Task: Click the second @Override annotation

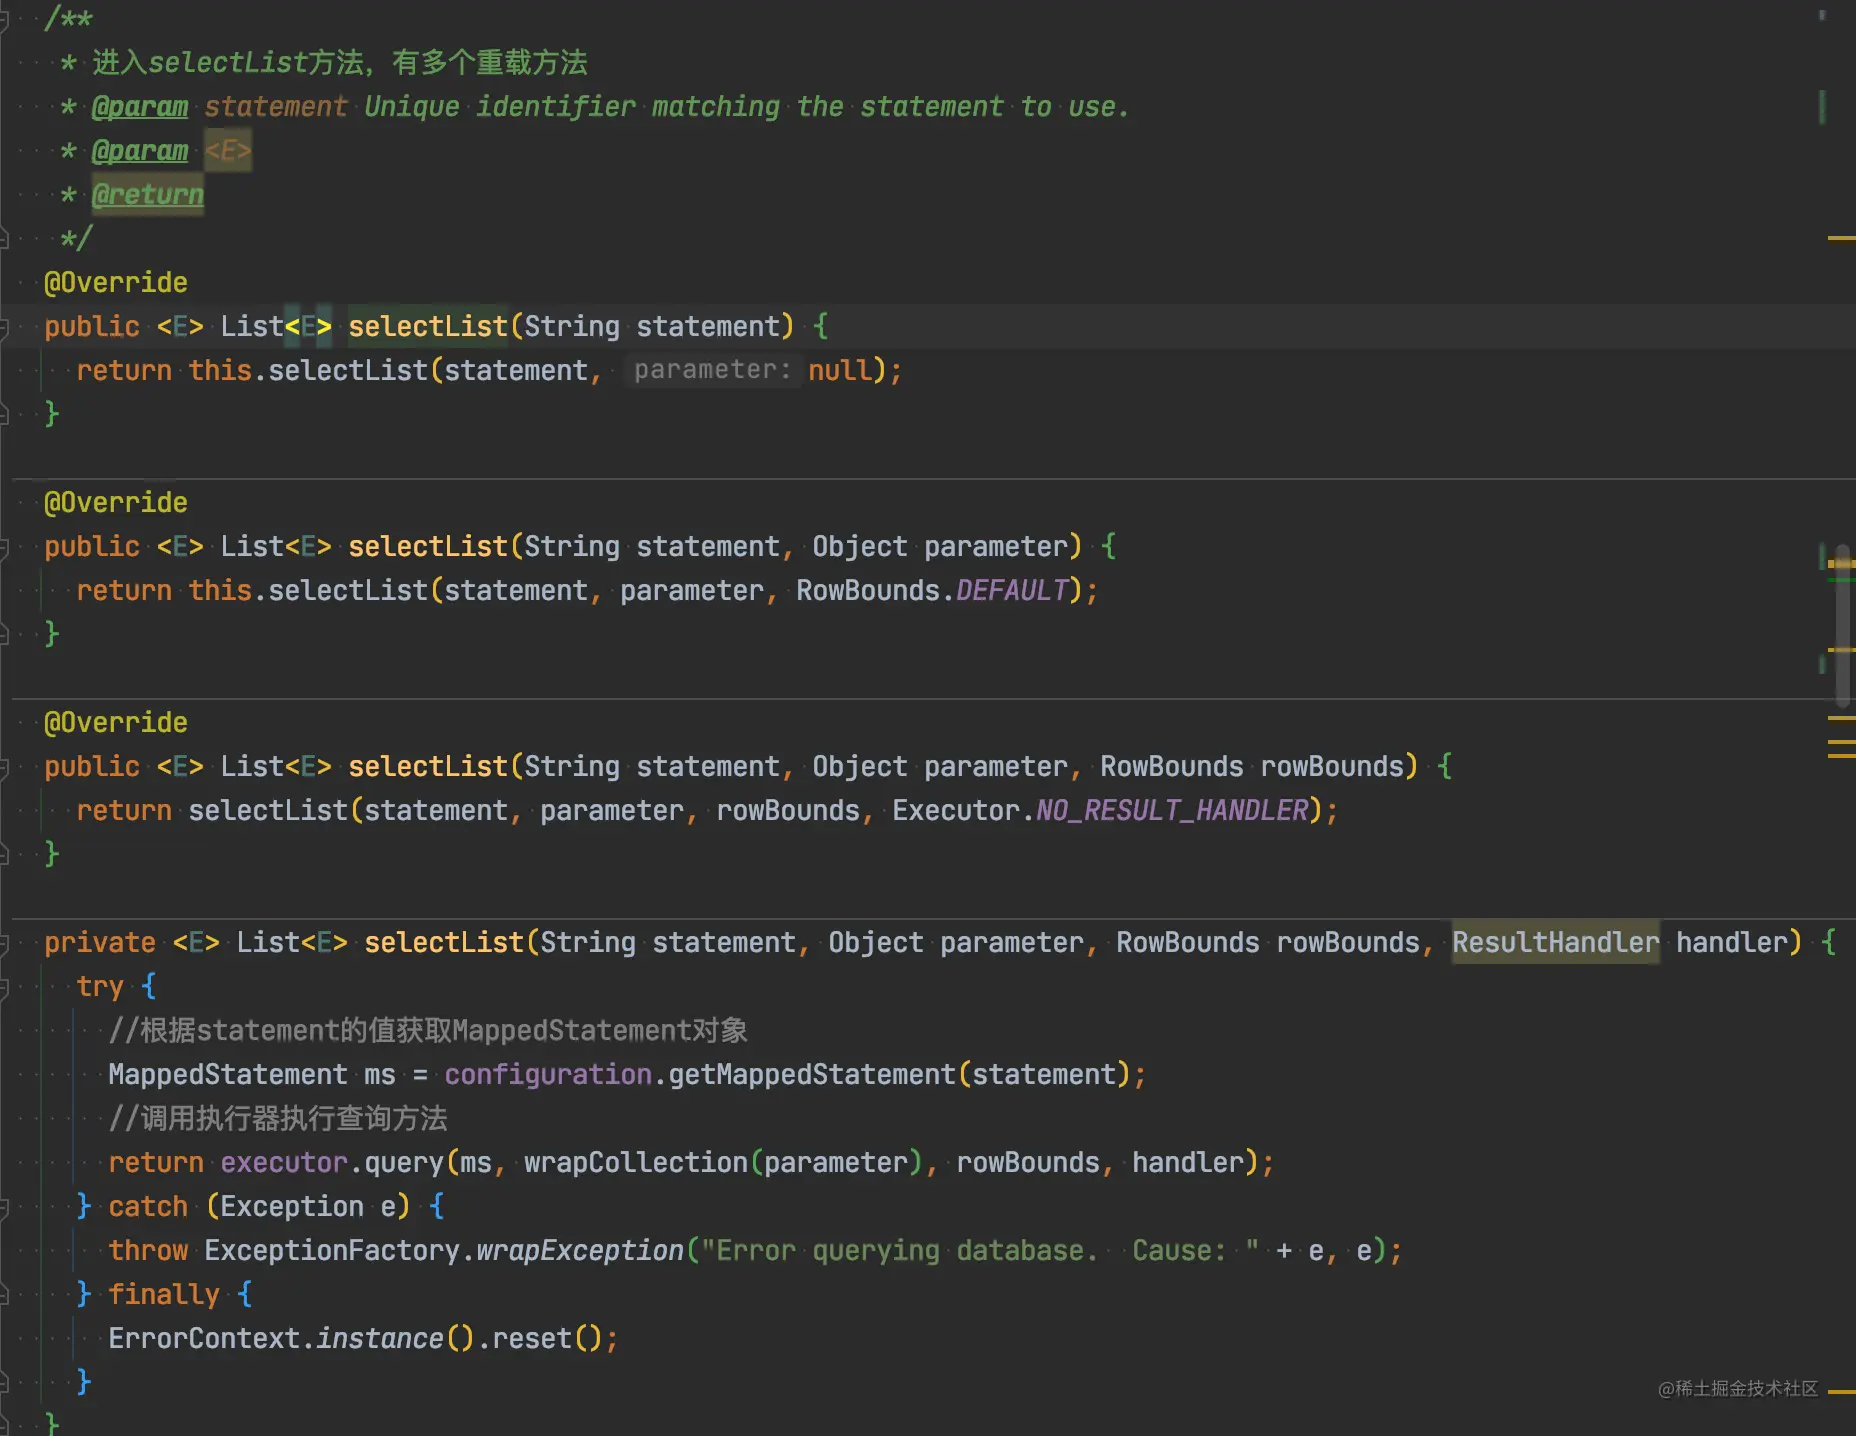Action: pyautogui.click(x=116, y=503)
